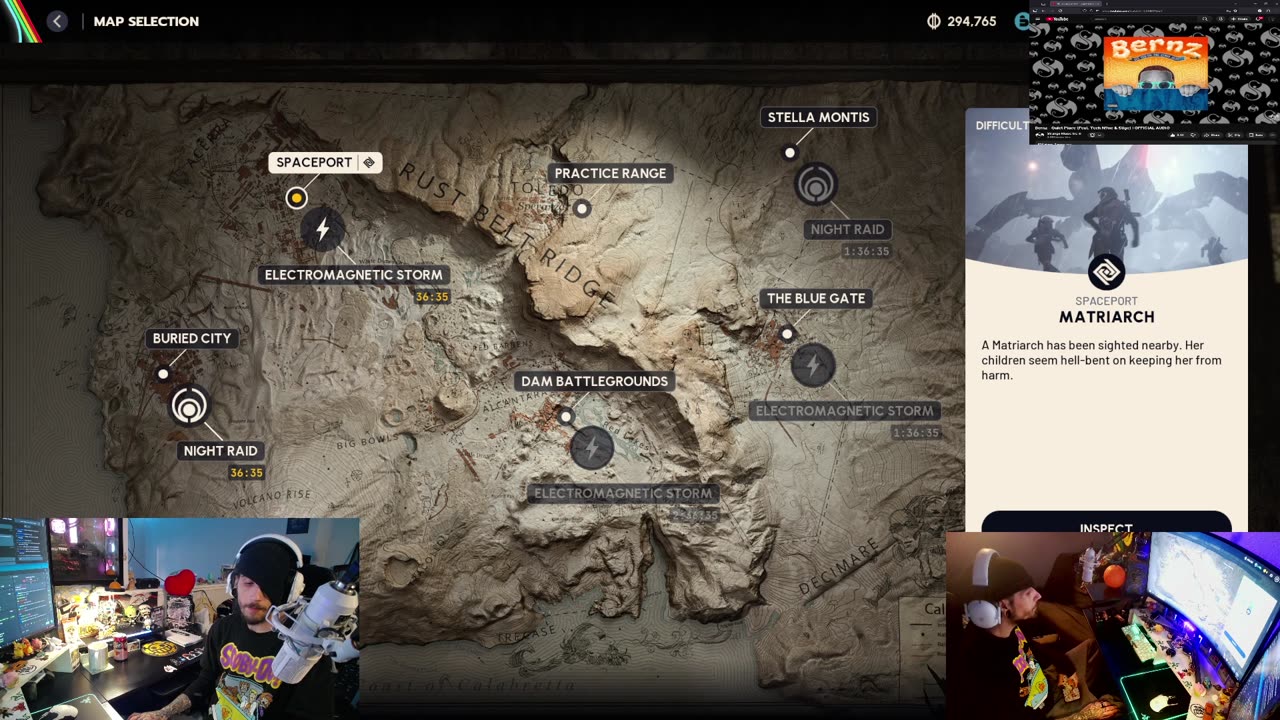Screen dimensions: 1280x720
Task: Click The Blue Gate location marker dot
Action: [x=787, y=334]
